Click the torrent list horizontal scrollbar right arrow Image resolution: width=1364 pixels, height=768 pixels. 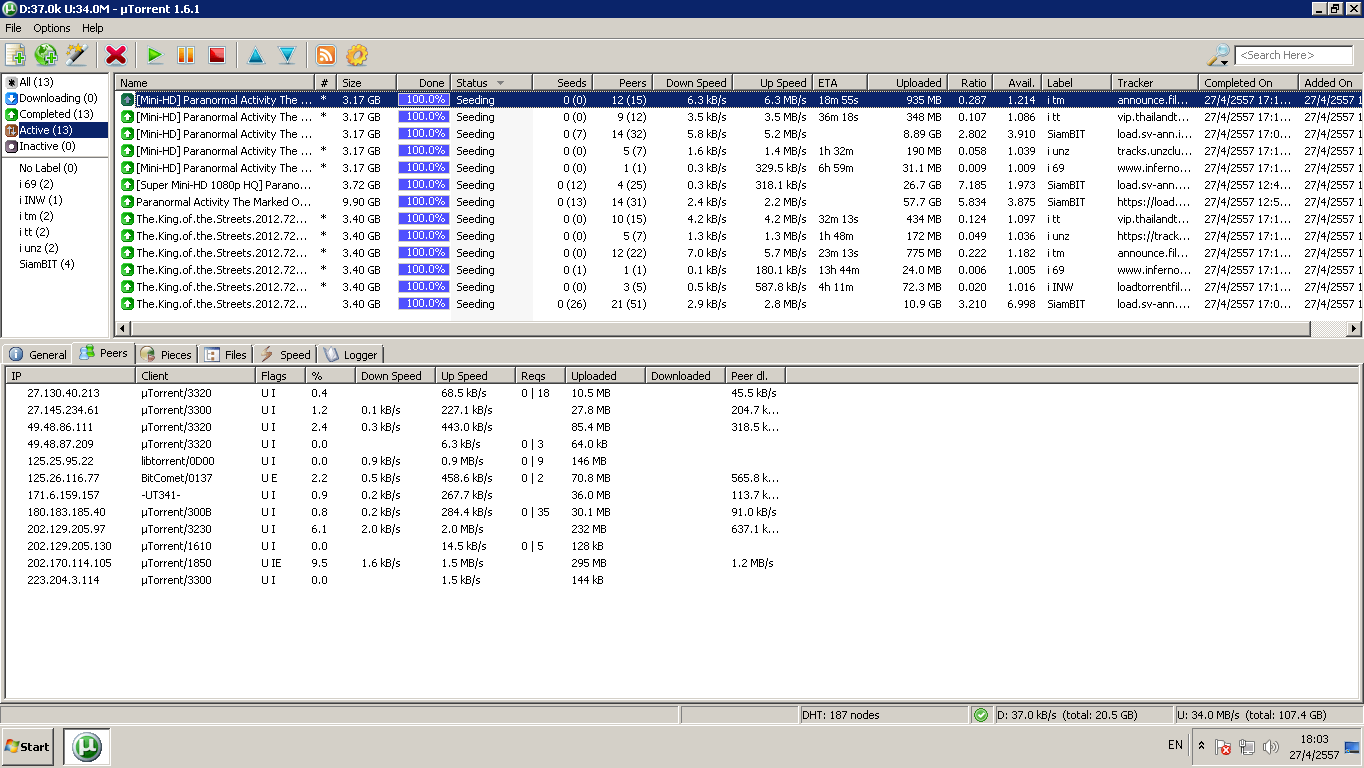tap(1354, 329)
